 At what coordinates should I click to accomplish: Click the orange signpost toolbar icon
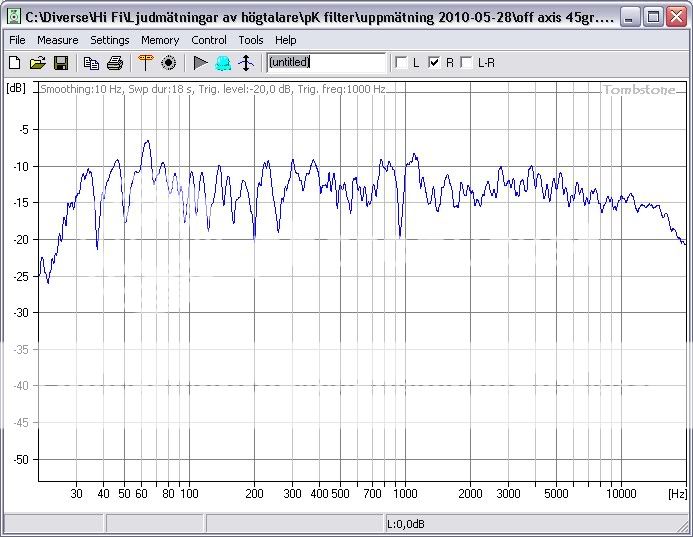point(145,63)
